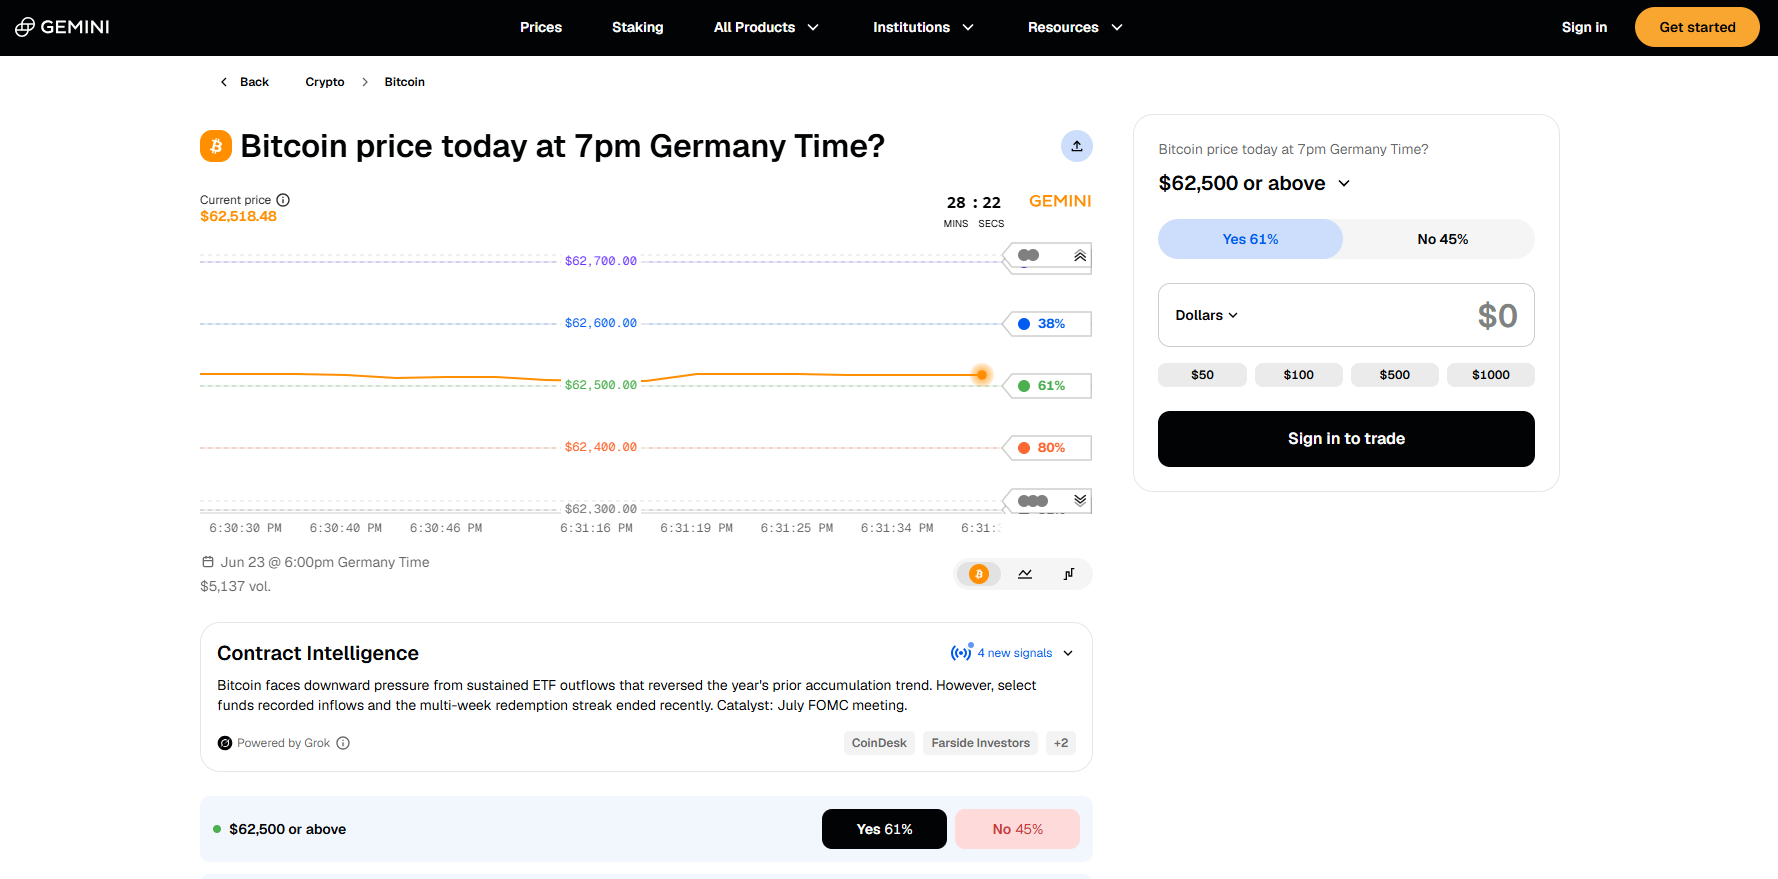Viewport: 1778px width, 879px height.
Task: Click the No 45% pink button in contract row
Action: coord(1017,829)
